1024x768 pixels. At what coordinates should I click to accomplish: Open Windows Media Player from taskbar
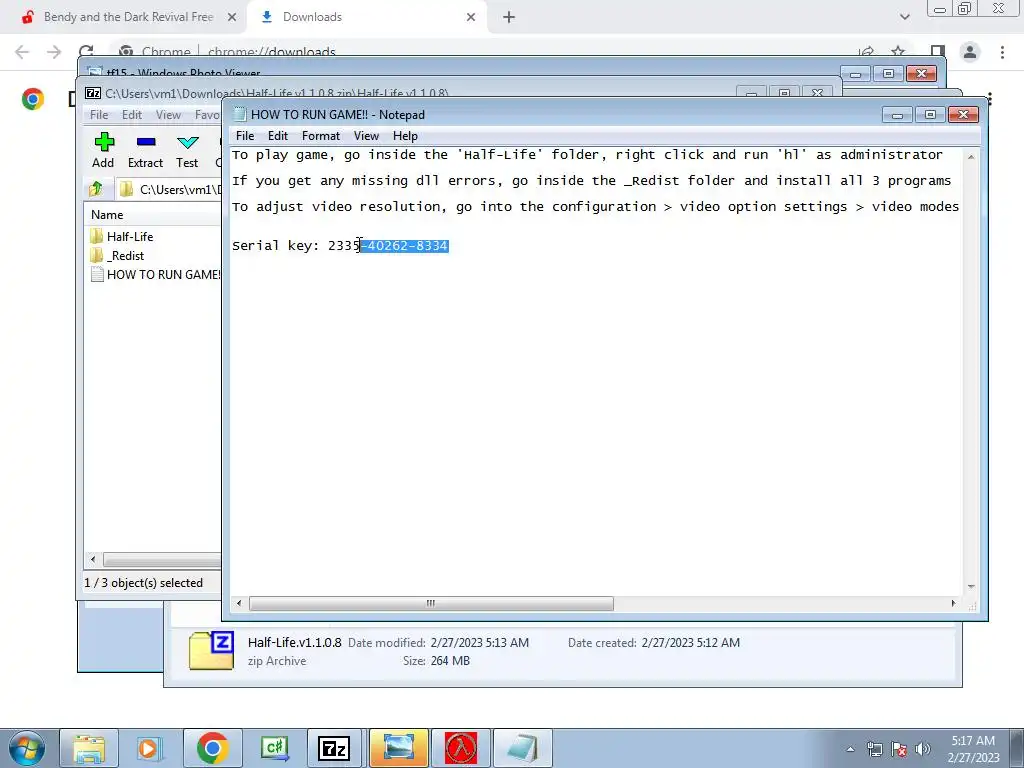tap(148, 748)
